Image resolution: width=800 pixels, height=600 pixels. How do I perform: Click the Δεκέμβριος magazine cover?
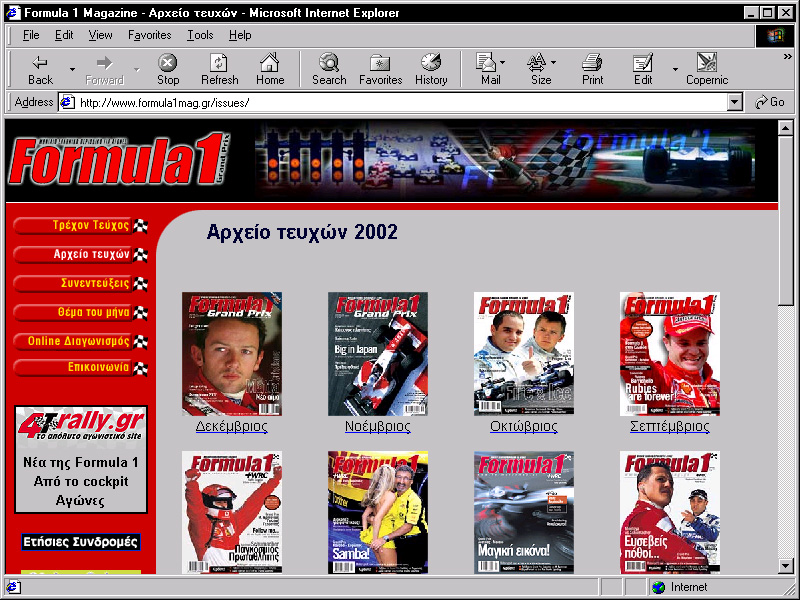tap(232, 354)
